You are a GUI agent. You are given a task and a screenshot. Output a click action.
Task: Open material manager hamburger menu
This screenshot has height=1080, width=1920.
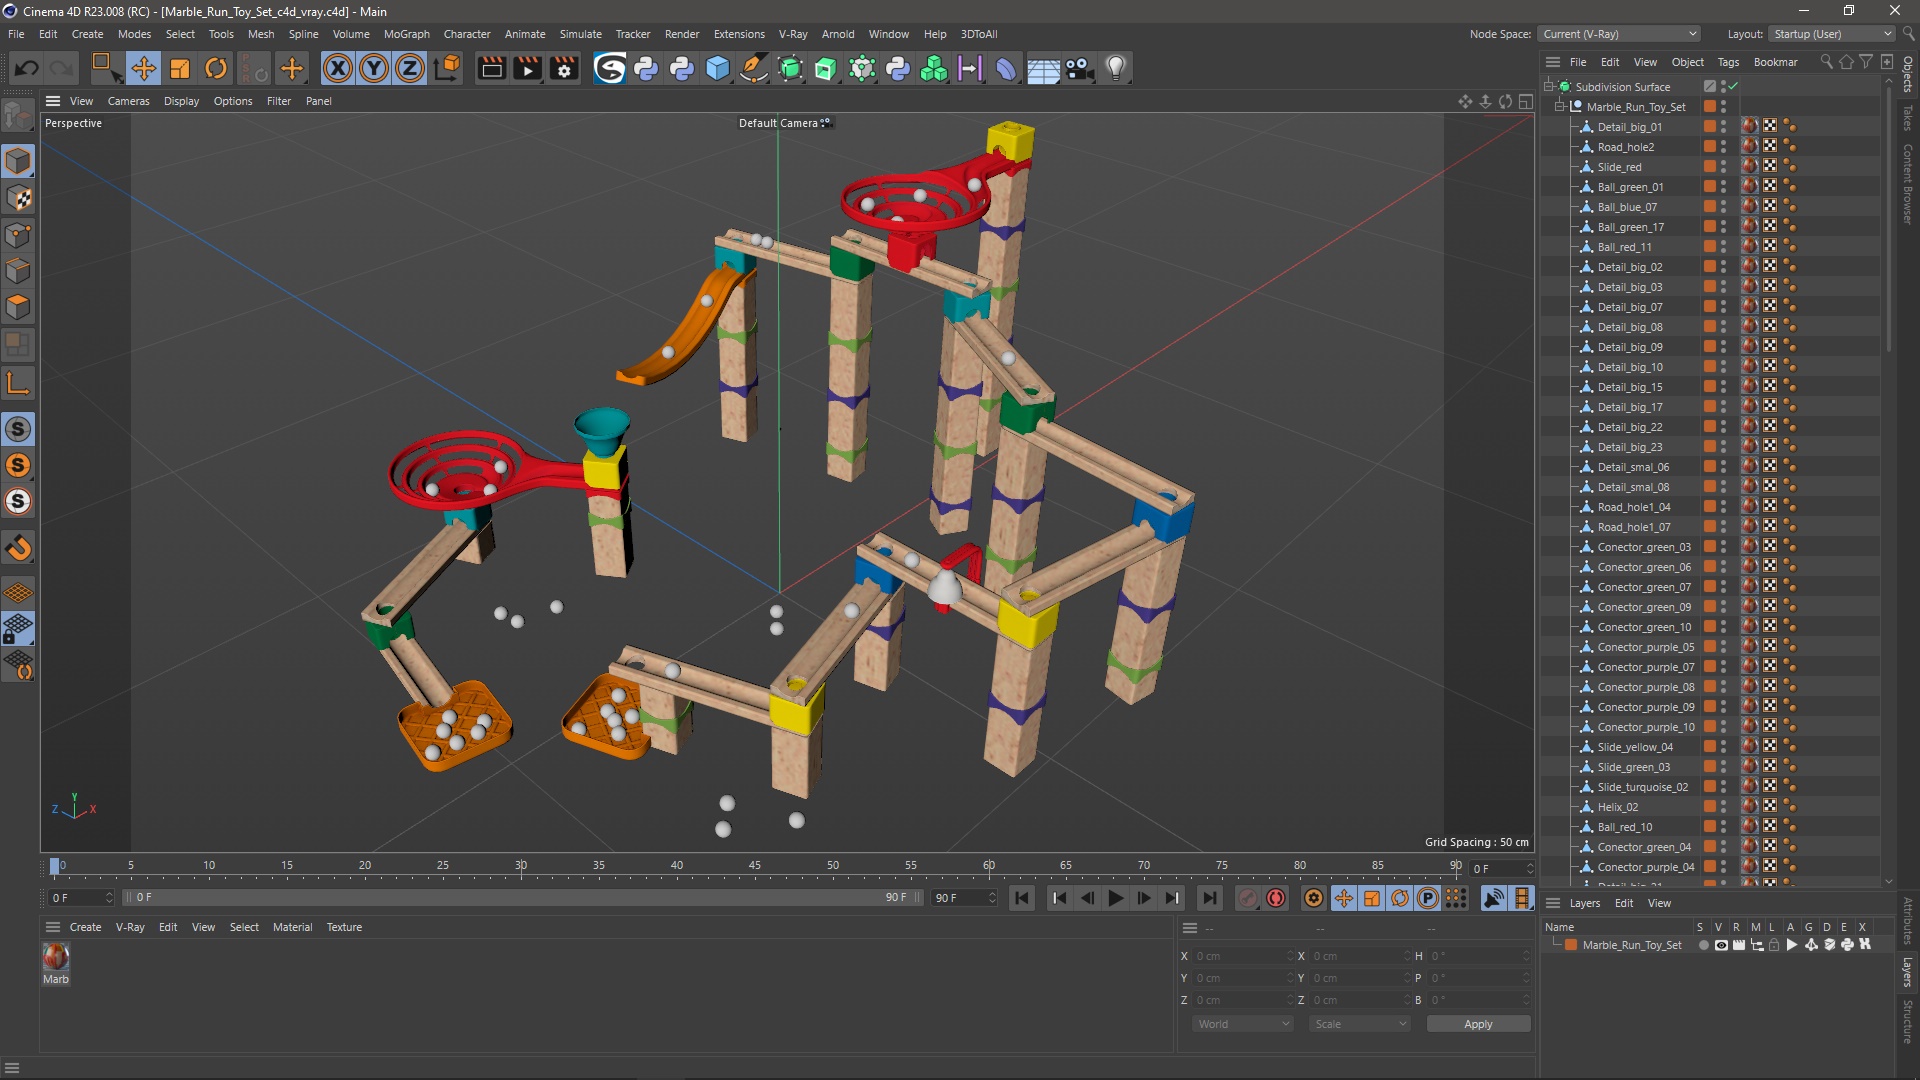click(x=53, y=927)
